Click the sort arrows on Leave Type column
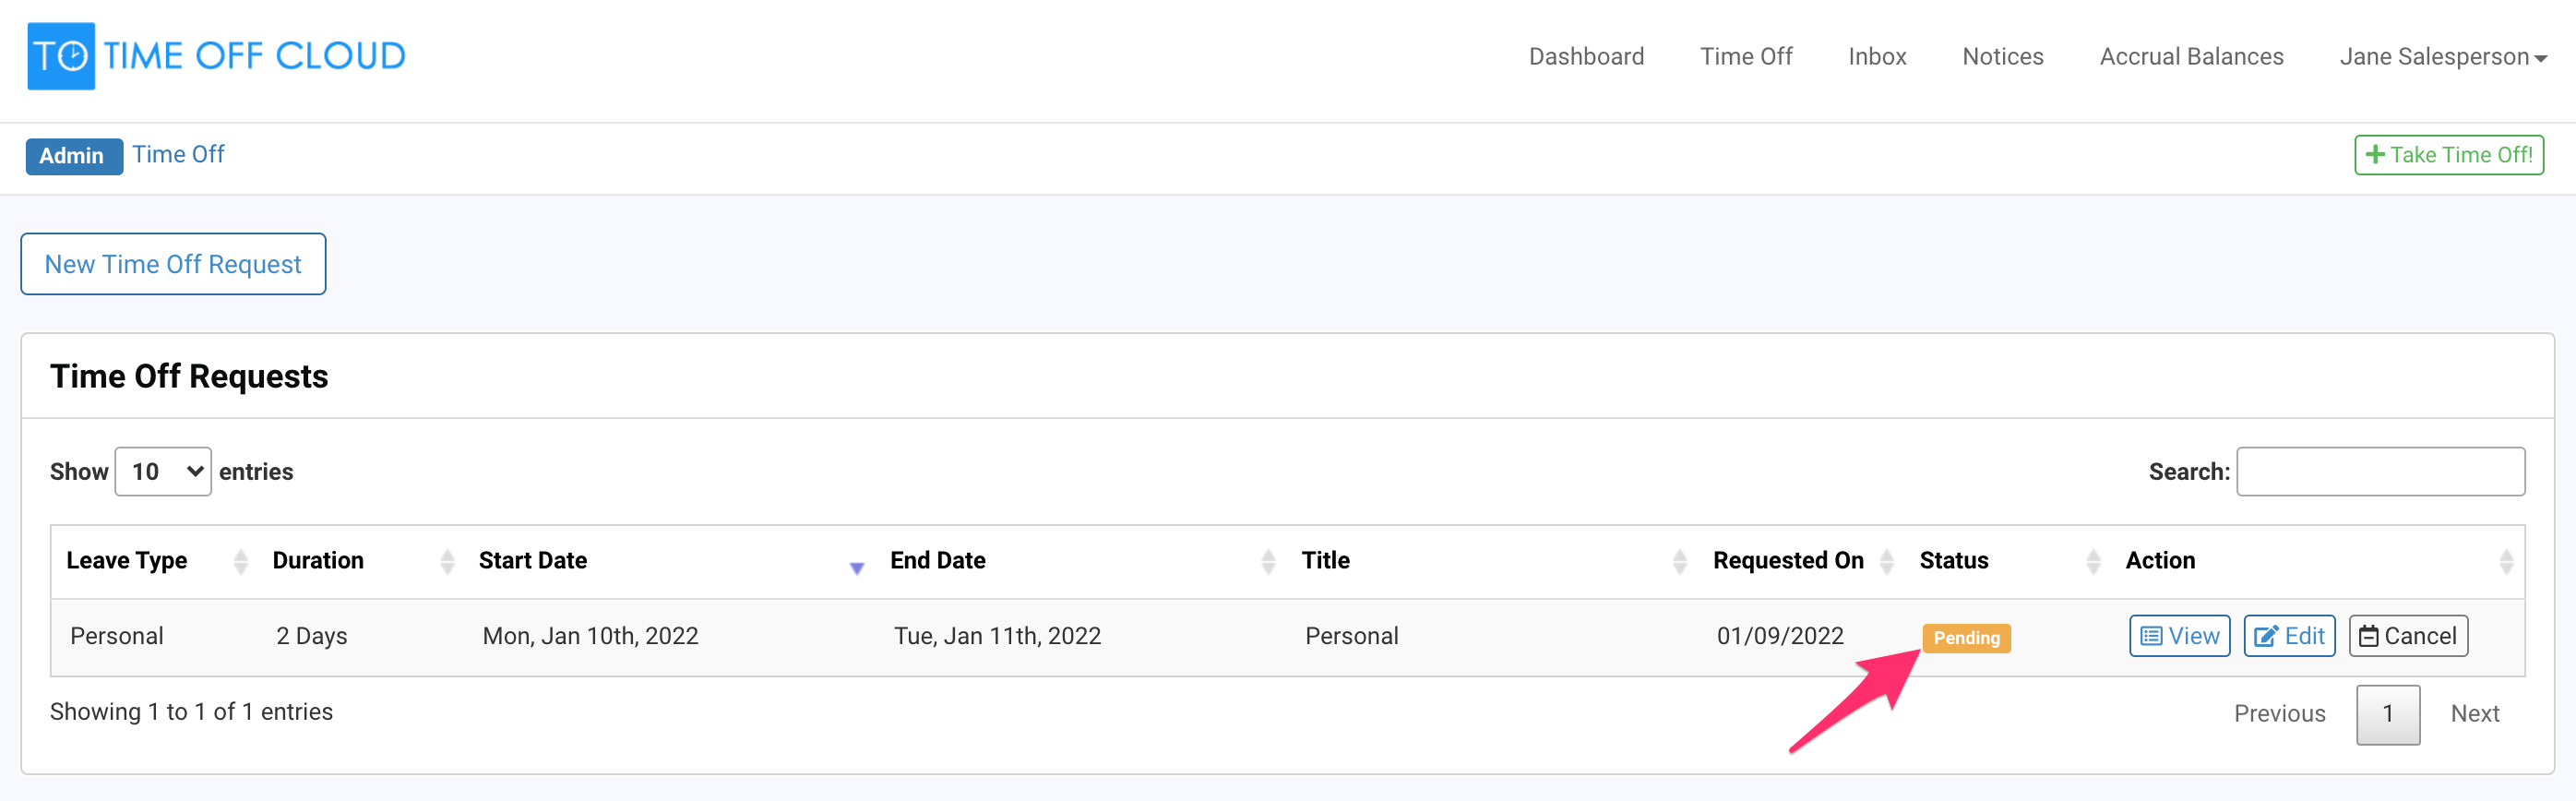2576x801 pixels. point(240,561)
